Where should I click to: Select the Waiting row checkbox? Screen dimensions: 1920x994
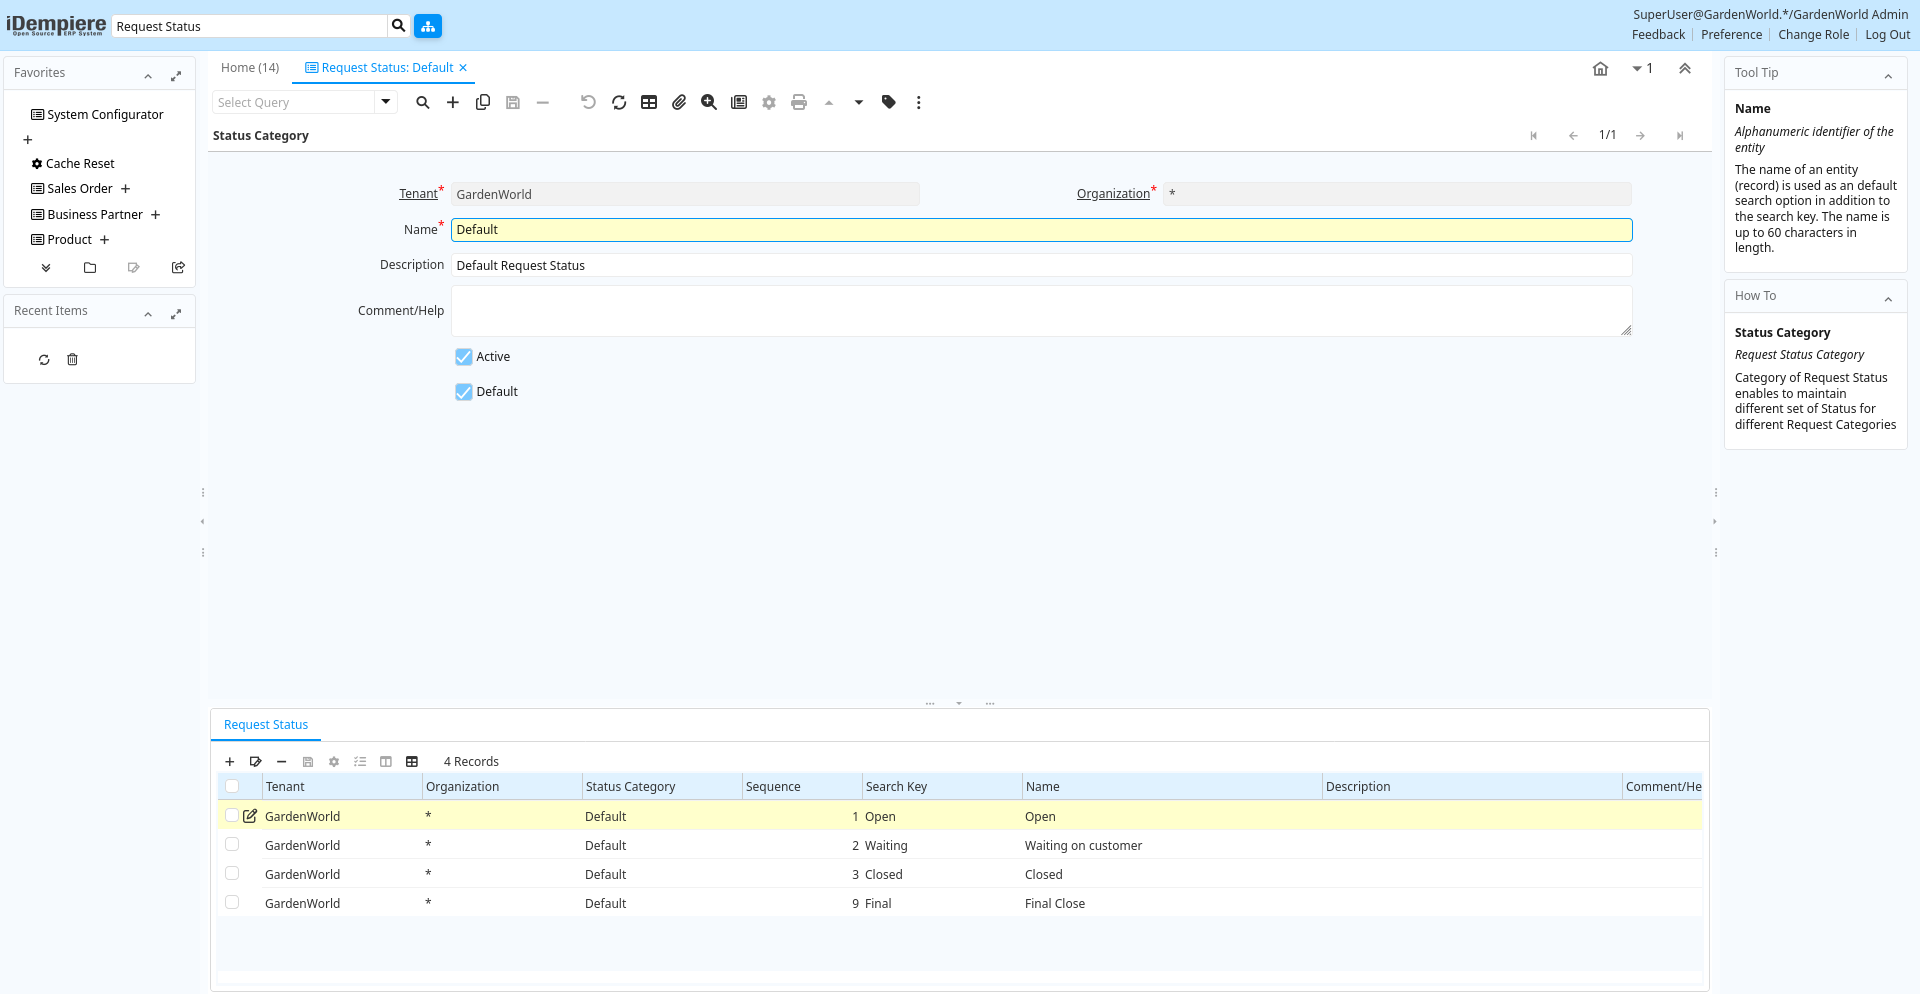pos(232,845)
